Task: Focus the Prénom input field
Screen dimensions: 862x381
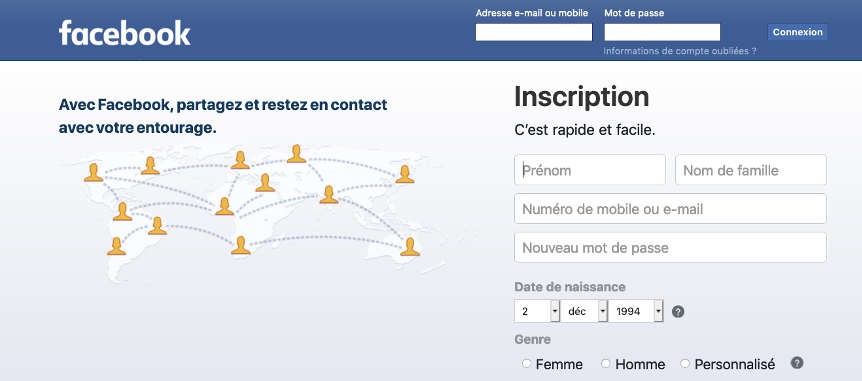Action: pyautogui.click(x=590, y=170)
